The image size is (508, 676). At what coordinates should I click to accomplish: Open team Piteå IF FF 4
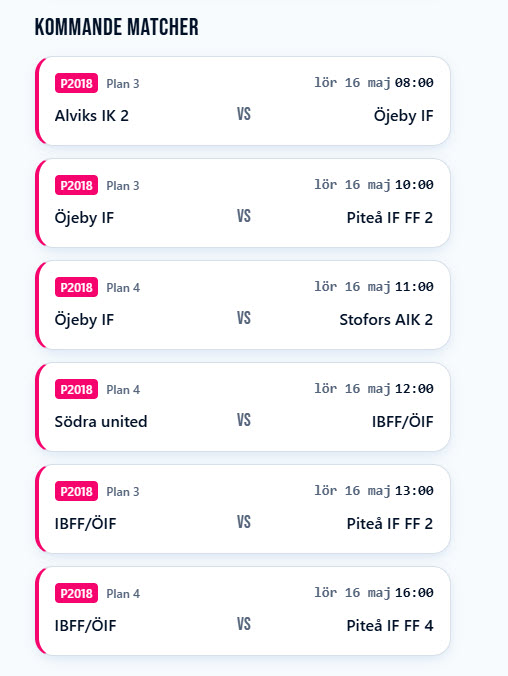390,625
